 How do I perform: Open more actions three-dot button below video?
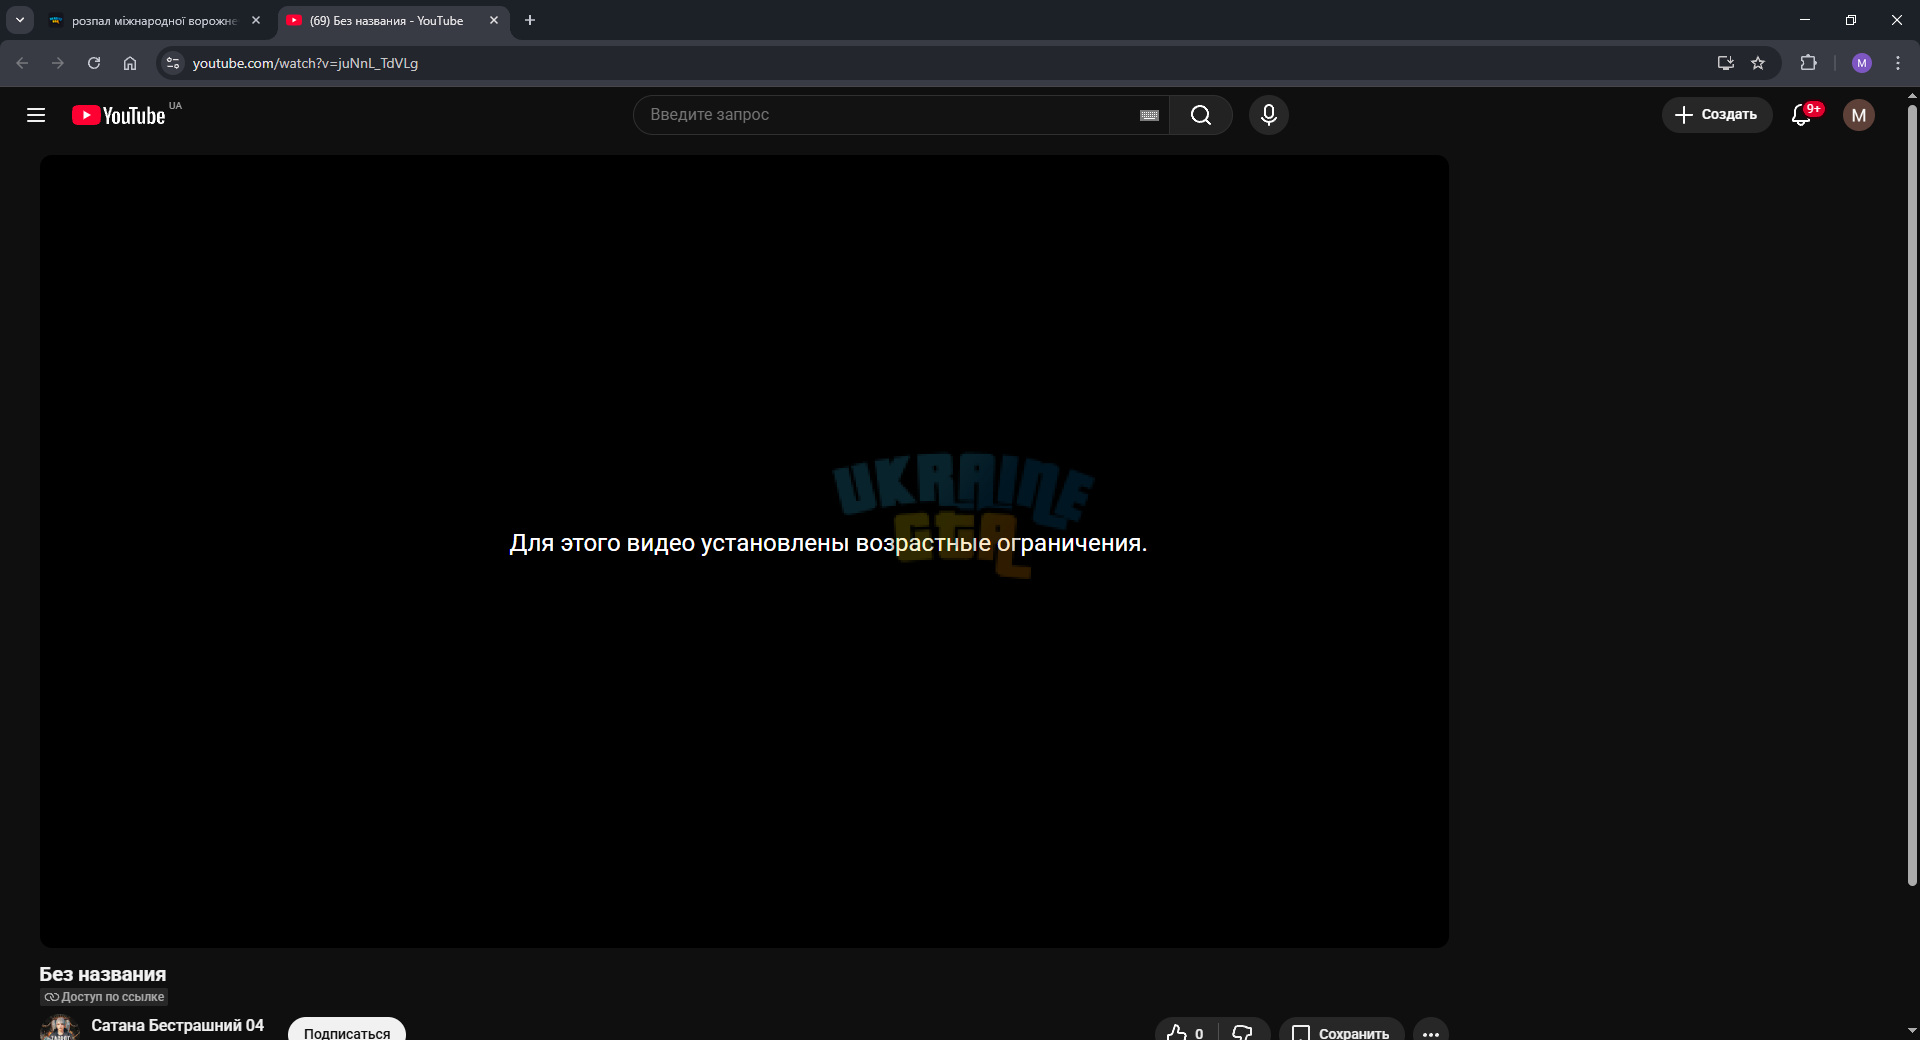point(1431,1031)
